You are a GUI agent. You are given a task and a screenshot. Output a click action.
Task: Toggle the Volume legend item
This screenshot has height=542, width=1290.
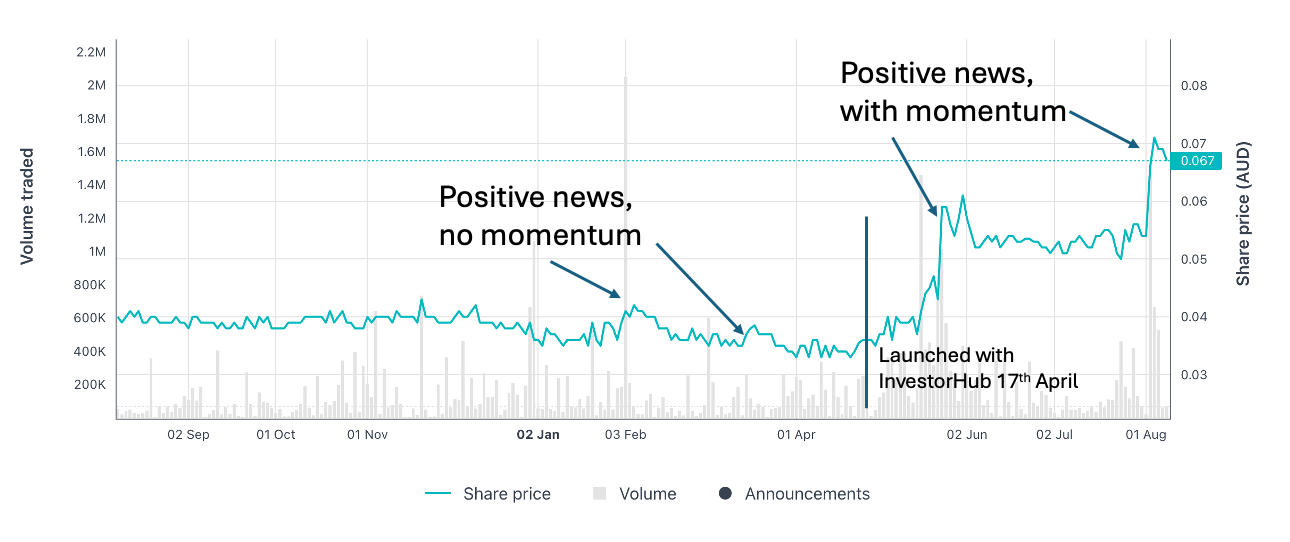[635, 494]
